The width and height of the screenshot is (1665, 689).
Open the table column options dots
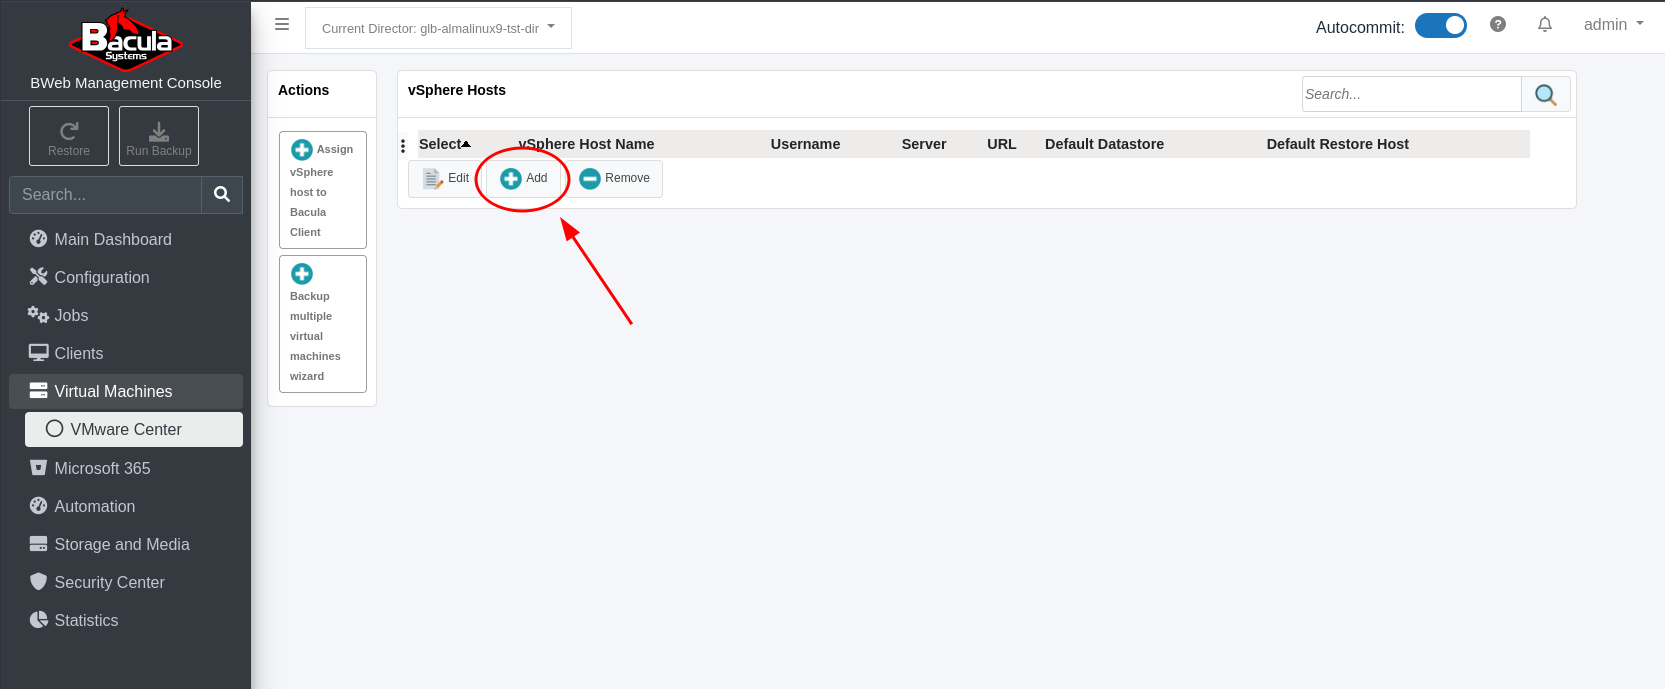pyautogui.click(x=403, y=146)
